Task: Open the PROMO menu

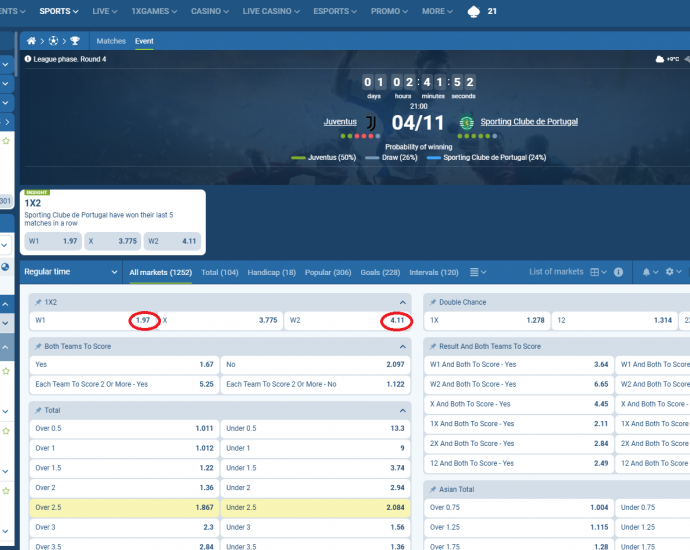Action: coord(389,11)
